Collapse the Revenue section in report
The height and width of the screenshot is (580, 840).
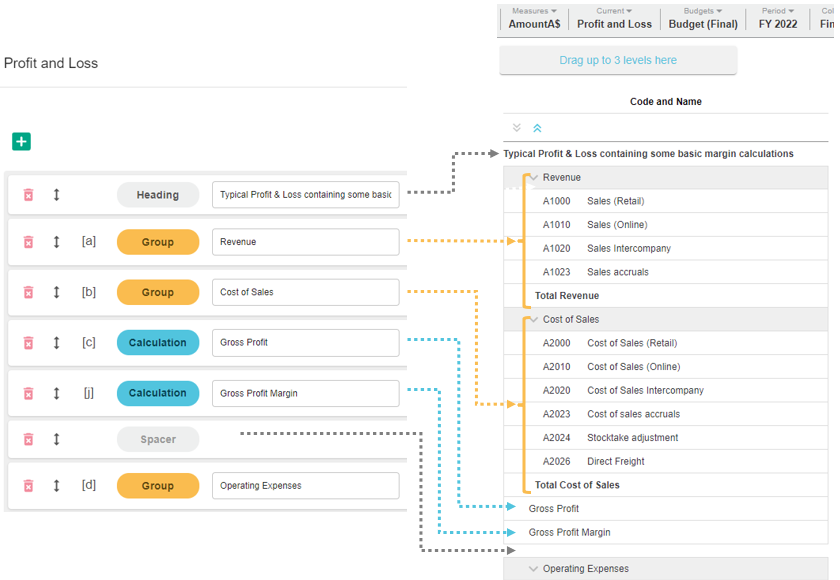click(534, 178)
